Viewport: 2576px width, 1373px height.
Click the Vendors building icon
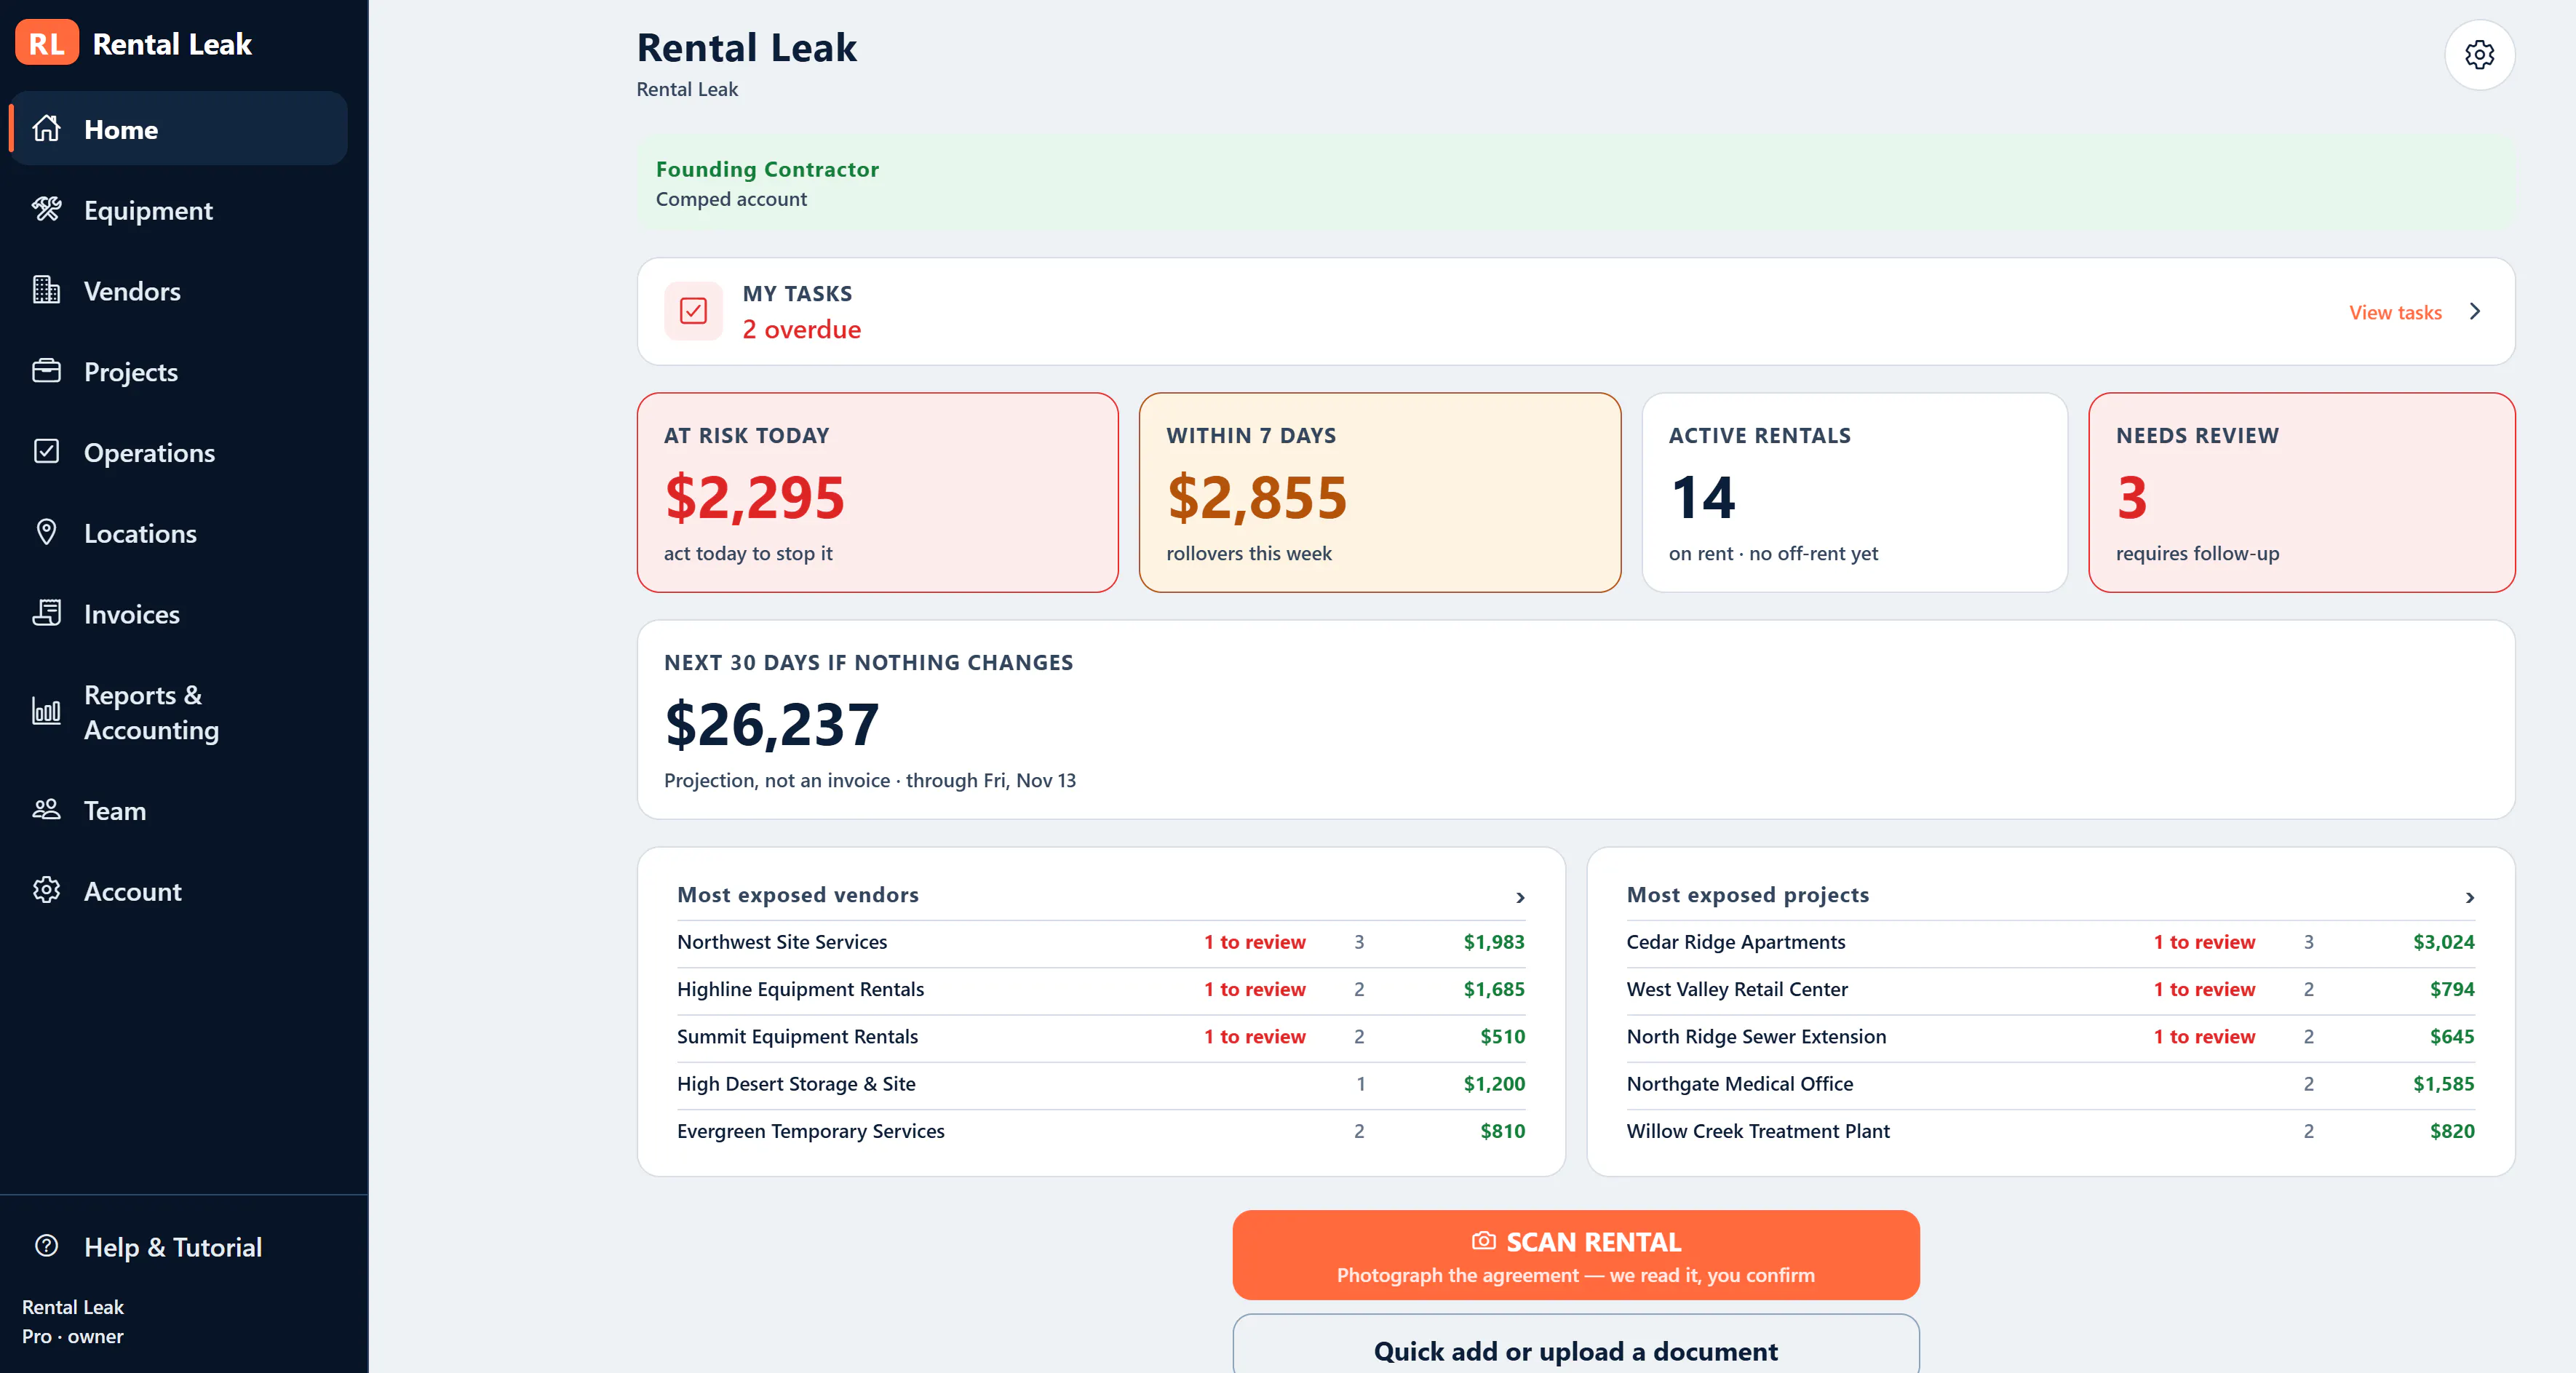(46, 290)
